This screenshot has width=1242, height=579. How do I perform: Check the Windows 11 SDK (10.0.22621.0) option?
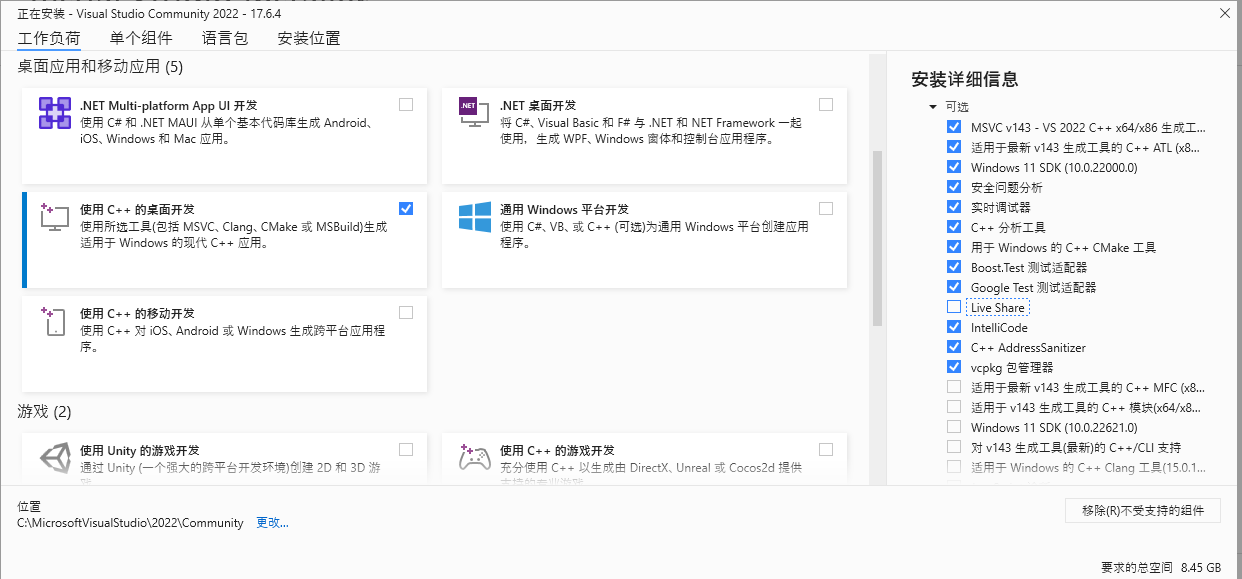[954, 427]
